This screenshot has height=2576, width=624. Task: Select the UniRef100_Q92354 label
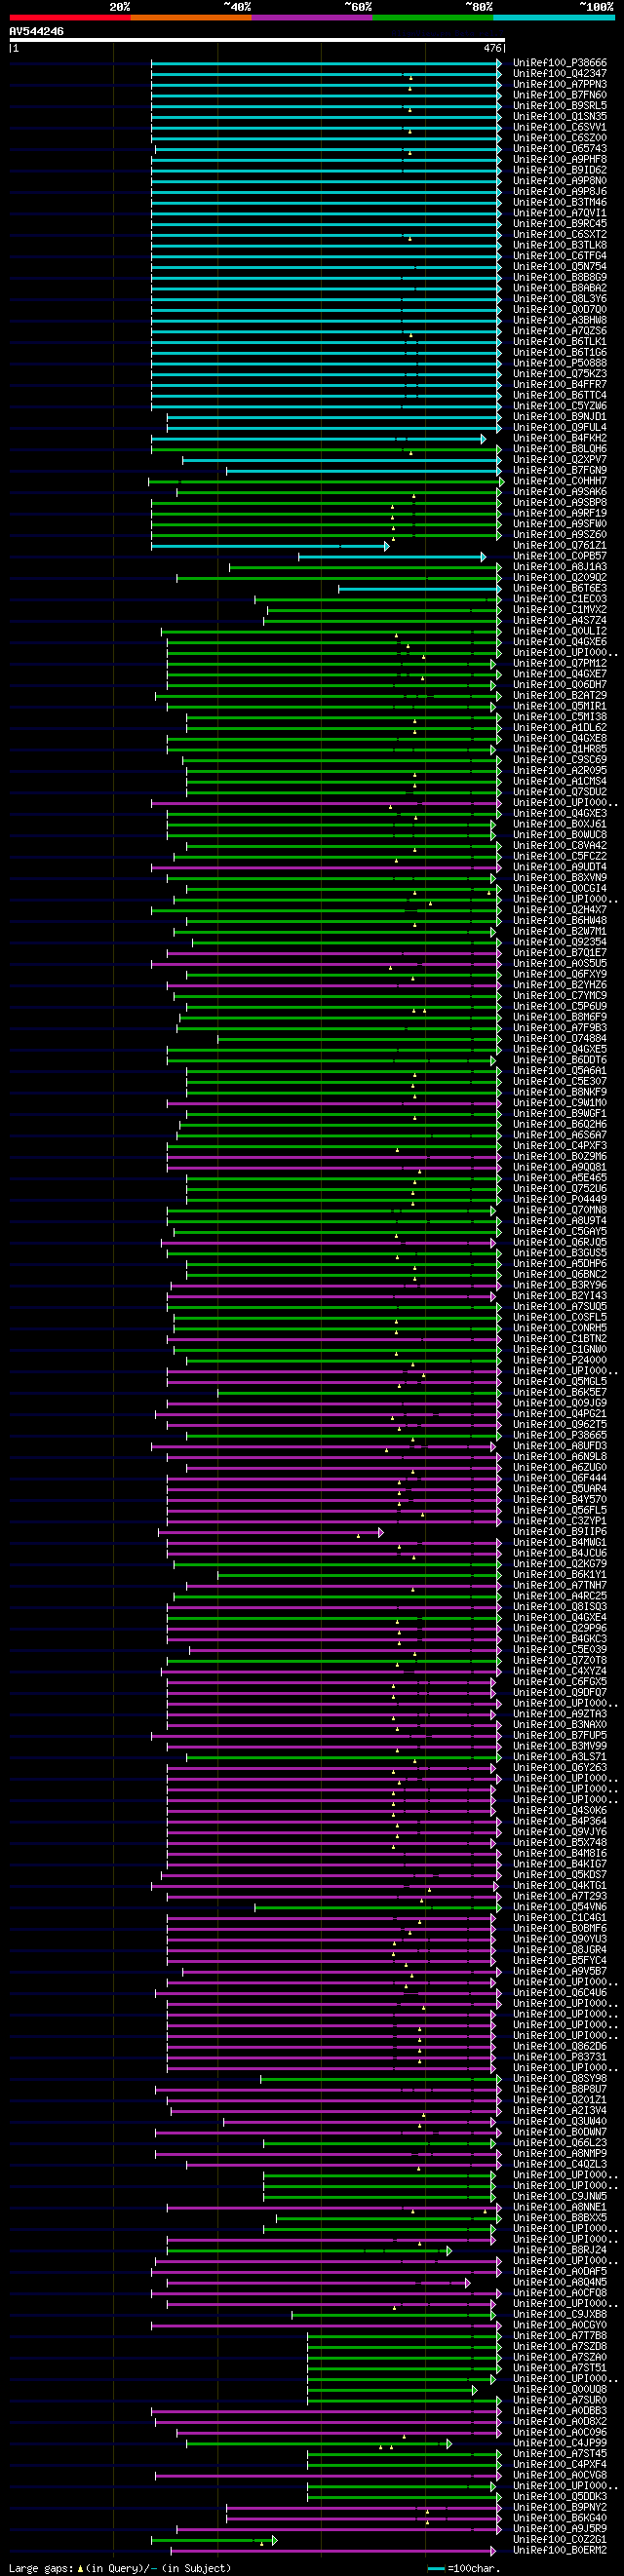[560, 942]
